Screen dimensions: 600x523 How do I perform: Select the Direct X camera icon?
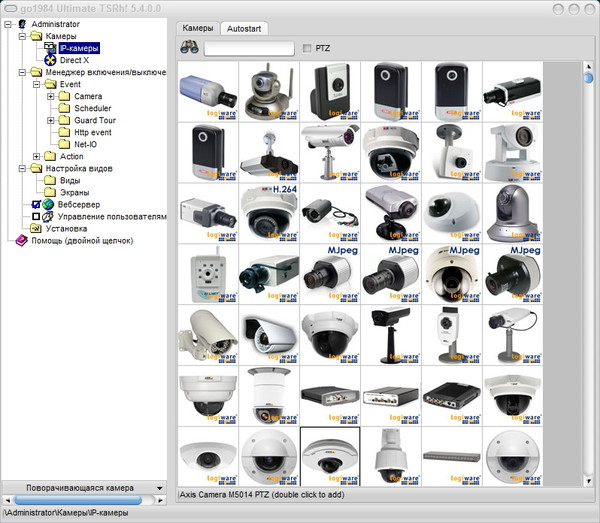pyautogui.click(x=49, y=60)
